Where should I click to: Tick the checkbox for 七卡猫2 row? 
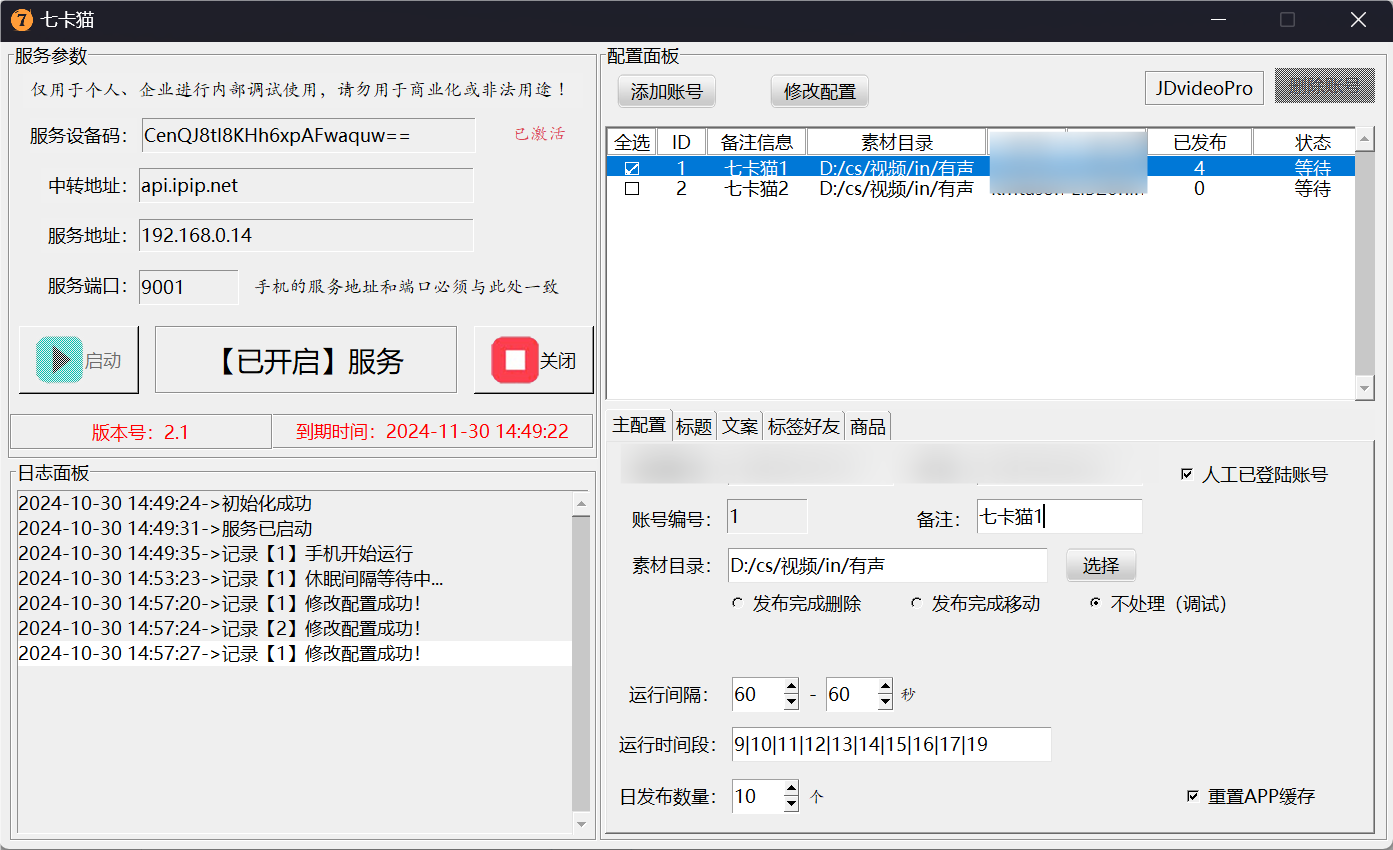point(632,188)
